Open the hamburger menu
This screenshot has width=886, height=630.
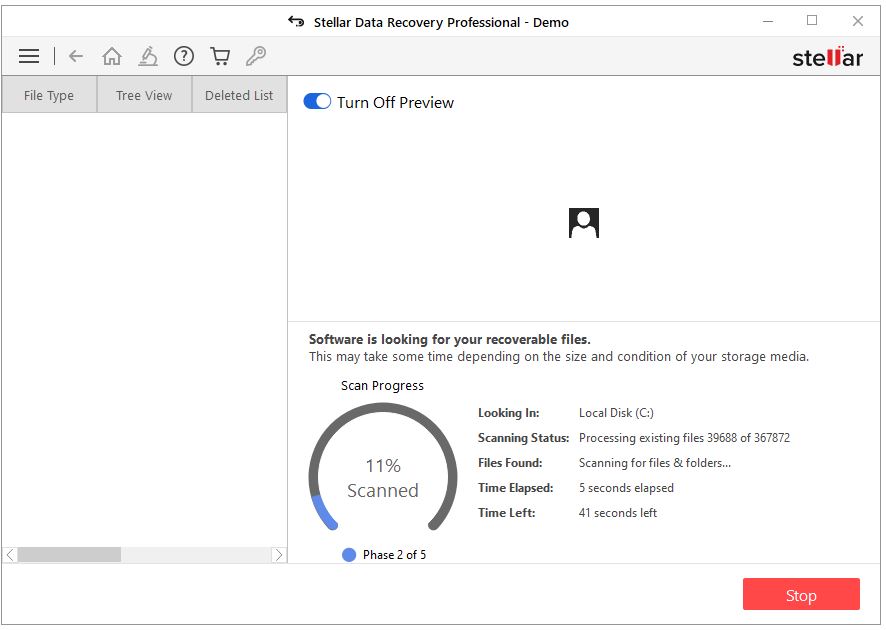point(29,56)
